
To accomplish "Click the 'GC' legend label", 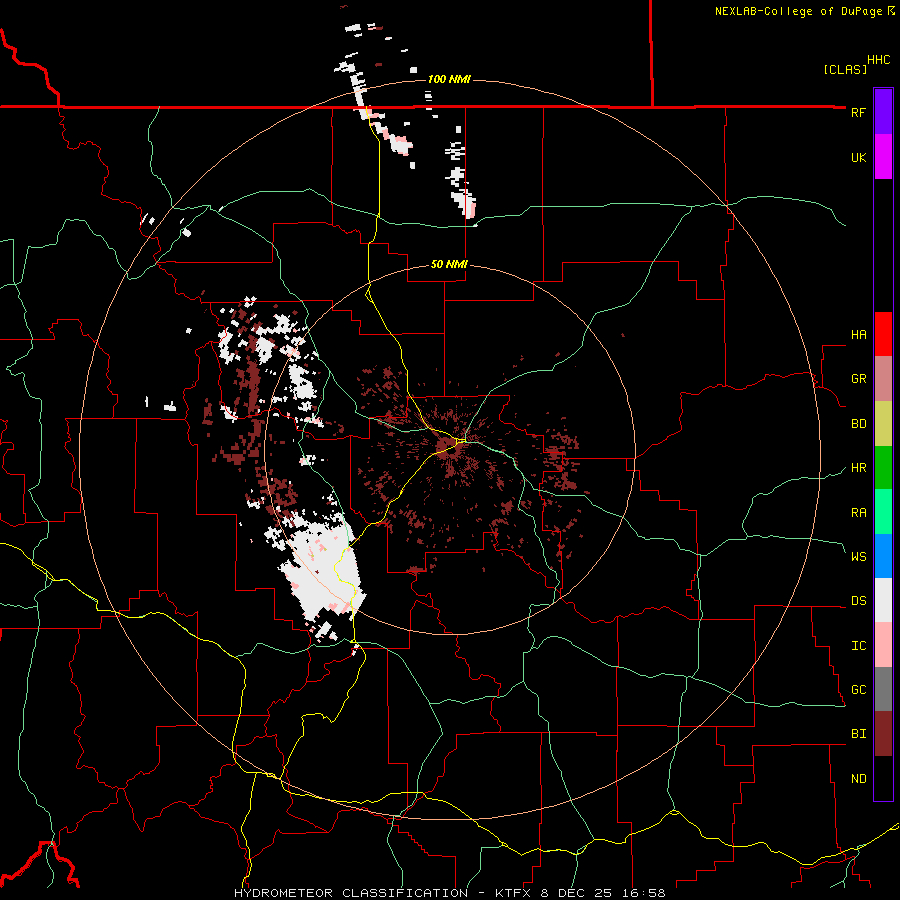I will click(x=858, y=690).
